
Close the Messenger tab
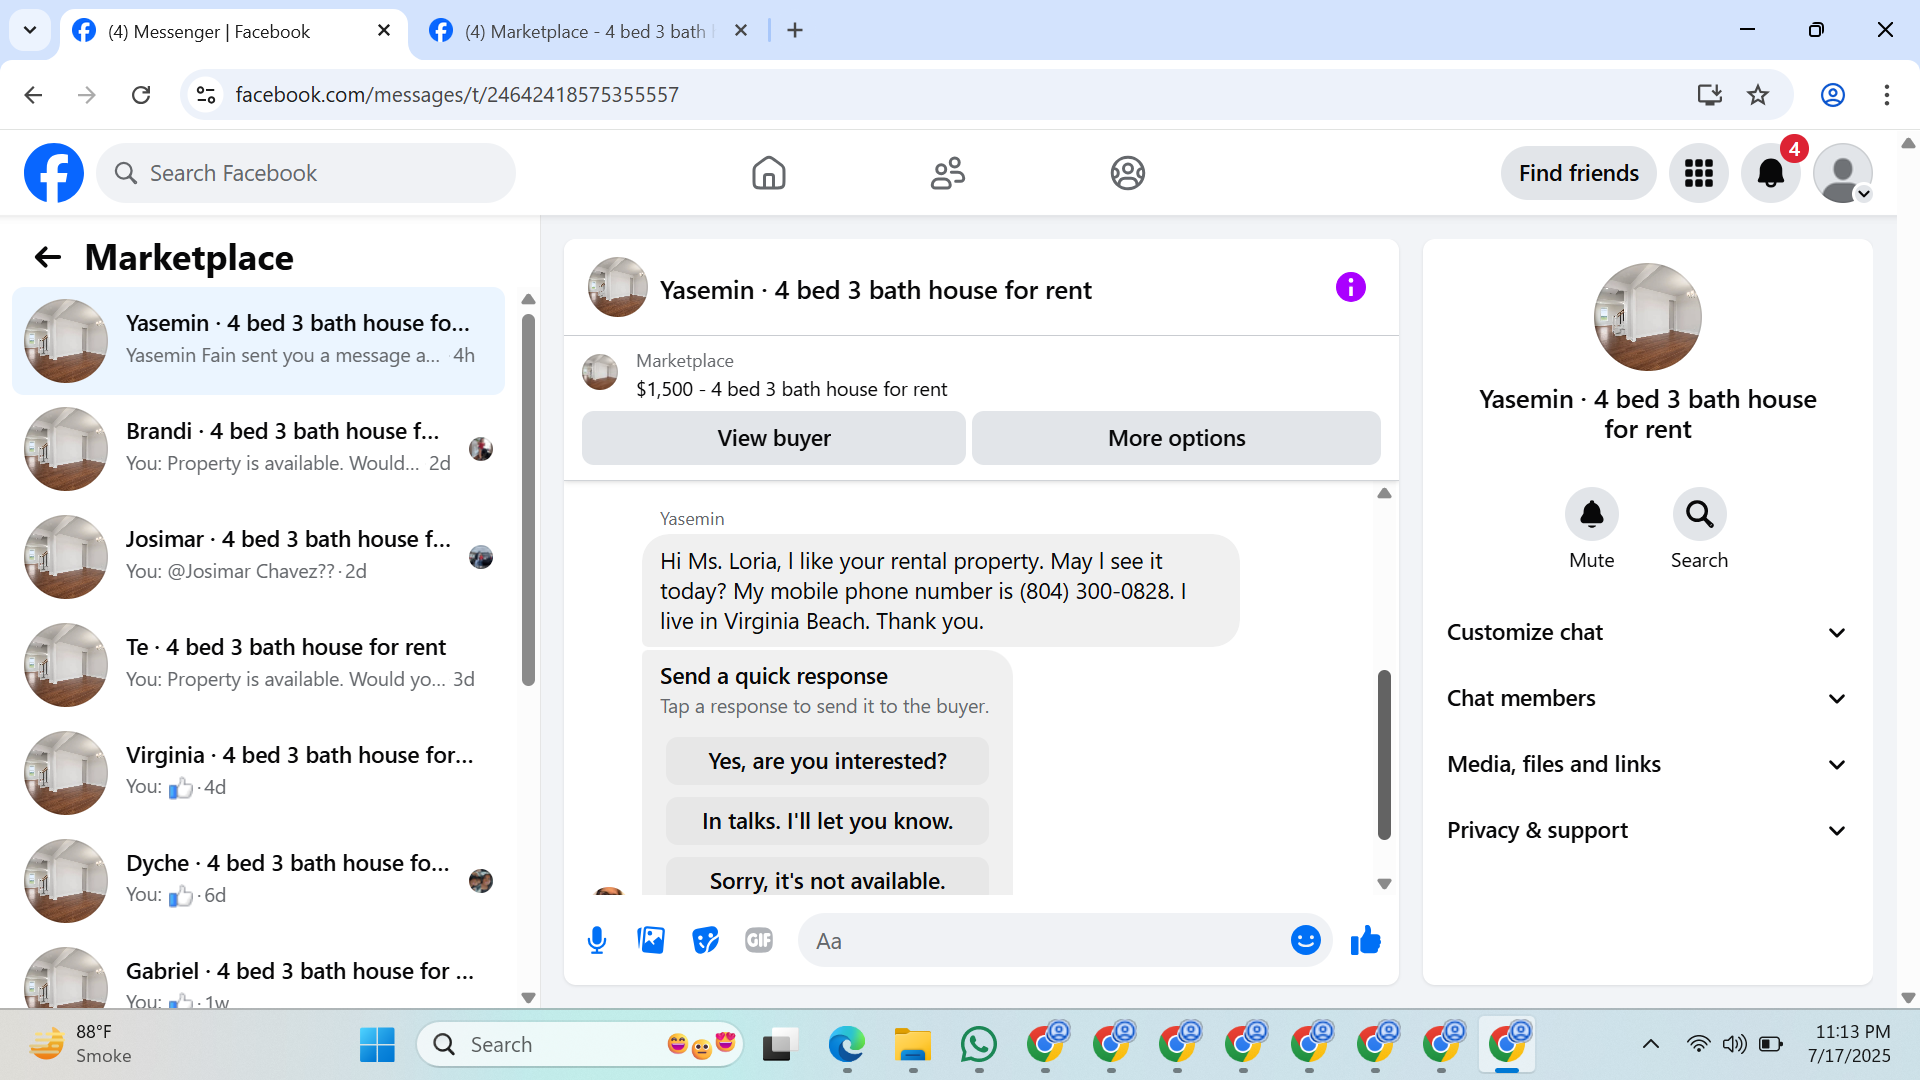pyautogui.click(x=383, y=31)
